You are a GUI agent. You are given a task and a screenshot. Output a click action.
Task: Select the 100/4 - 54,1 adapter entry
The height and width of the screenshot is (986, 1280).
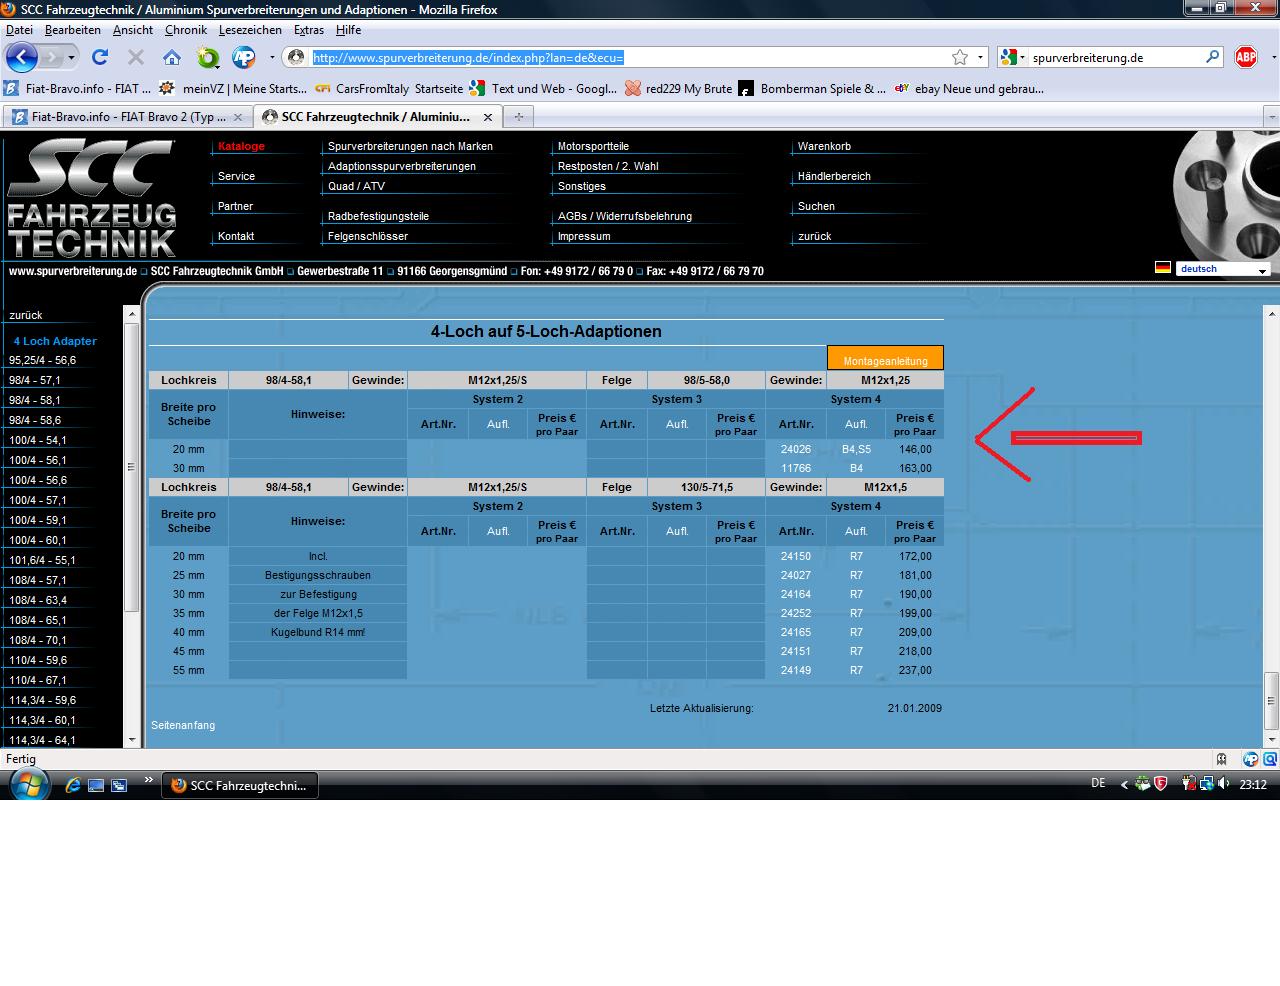click(38, 440)
